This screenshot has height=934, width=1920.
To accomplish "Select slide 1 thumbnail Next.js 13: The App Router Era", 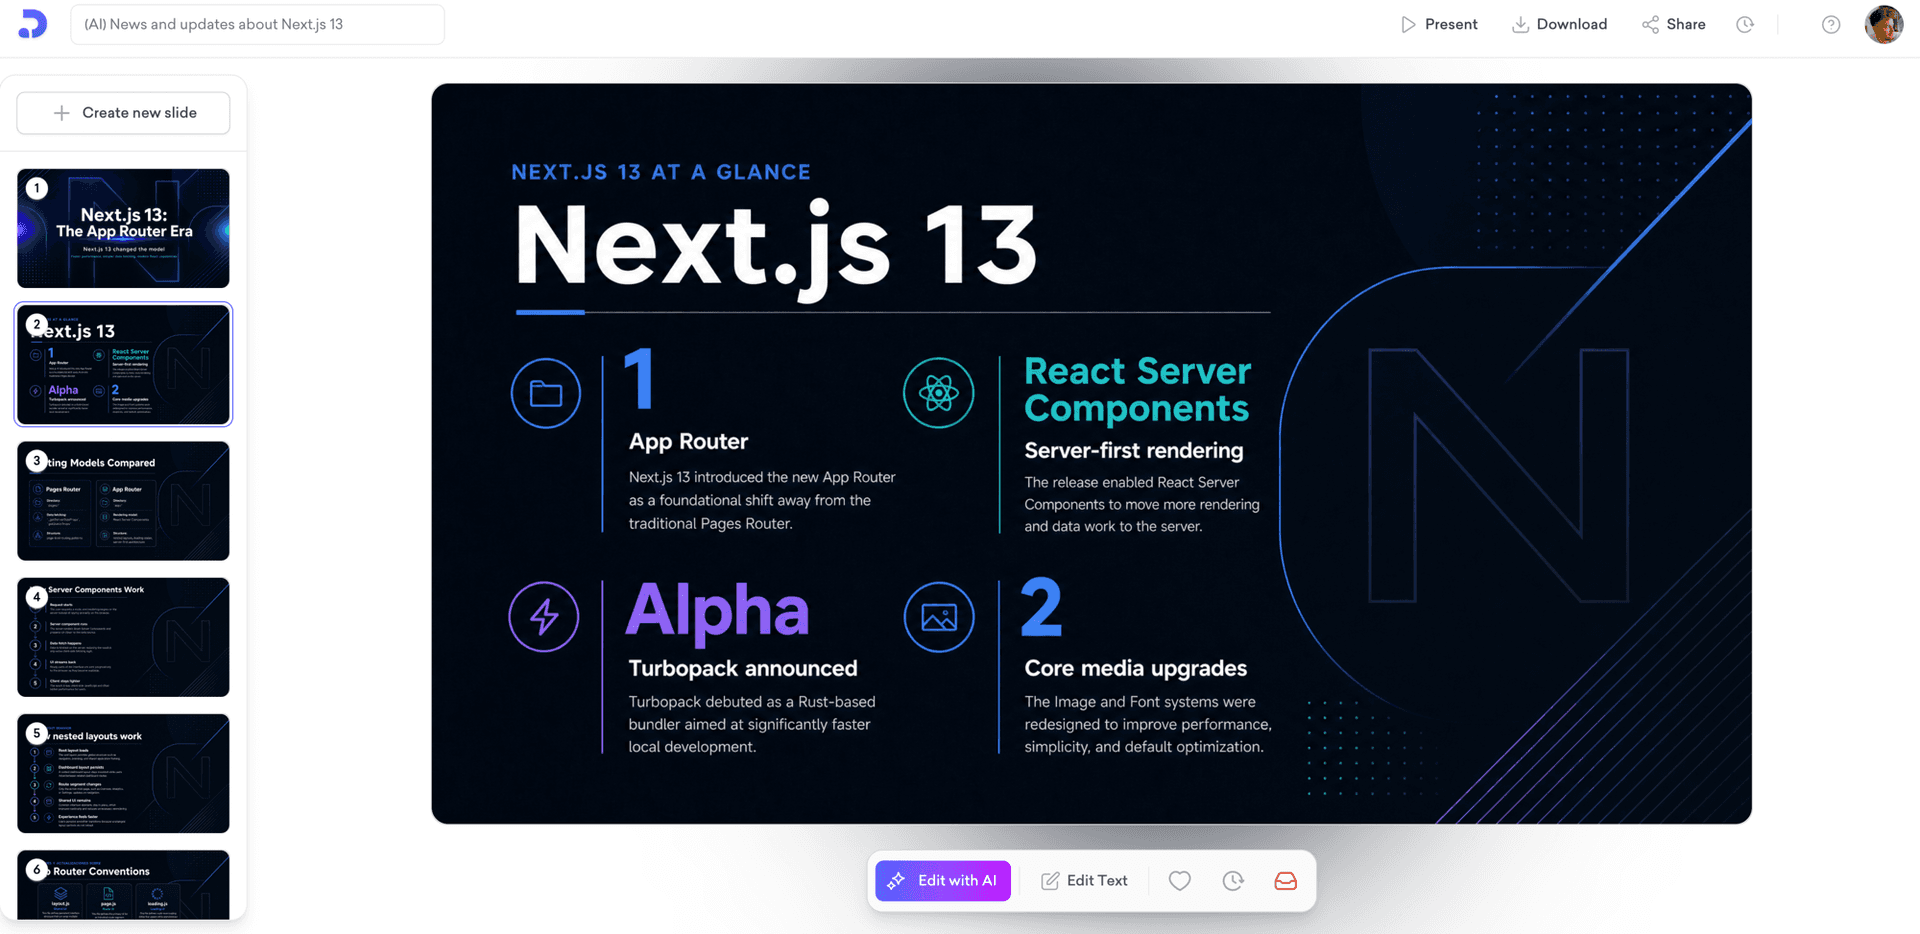I will click(123, 228).
